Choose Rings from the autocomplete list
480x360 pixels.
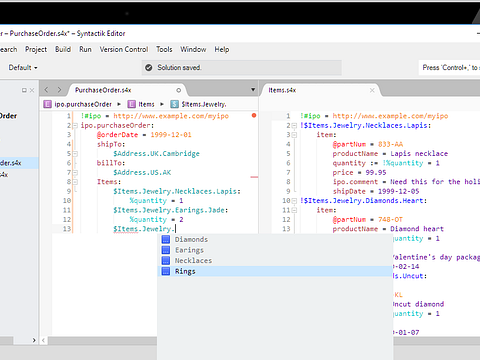275,271
